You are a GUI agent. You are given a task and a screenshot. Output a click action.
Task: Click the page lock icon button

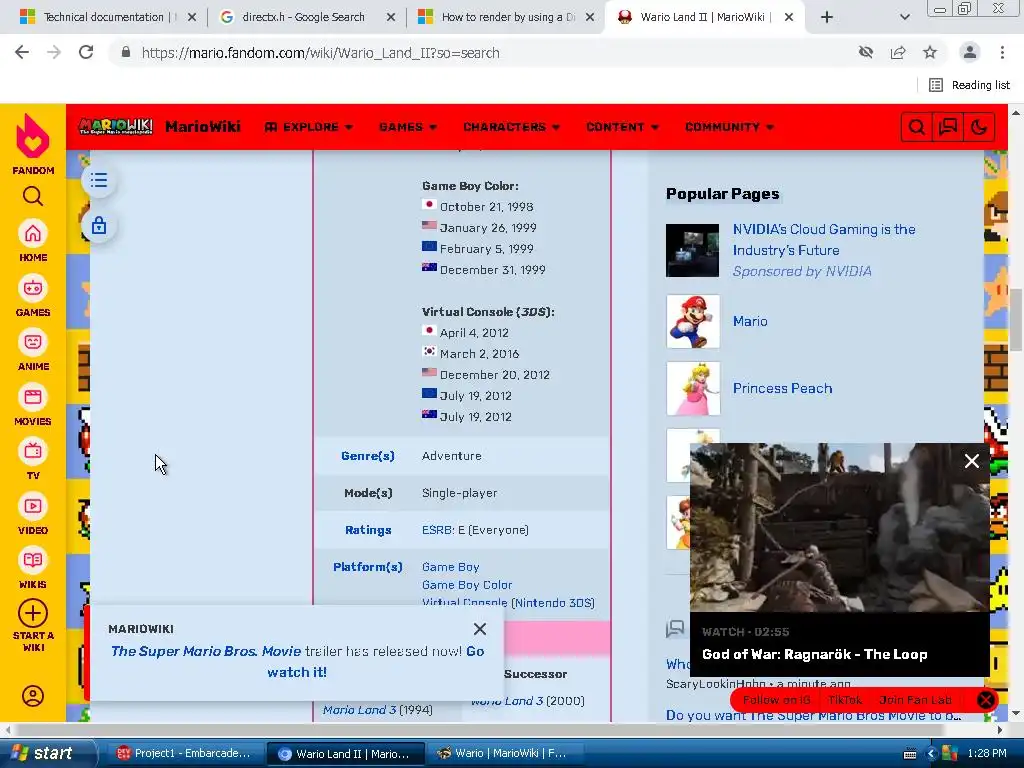click(99, 226)
